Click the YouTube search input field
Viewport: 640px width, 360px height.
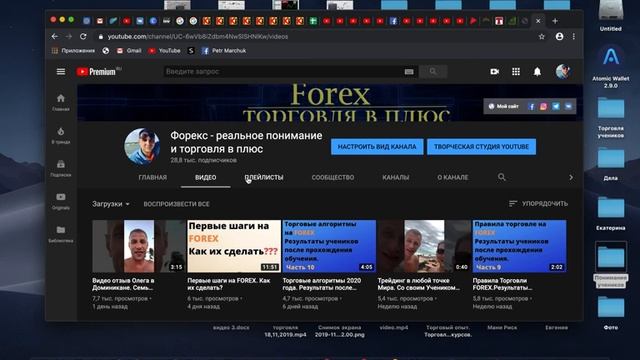tap(283, 72)
